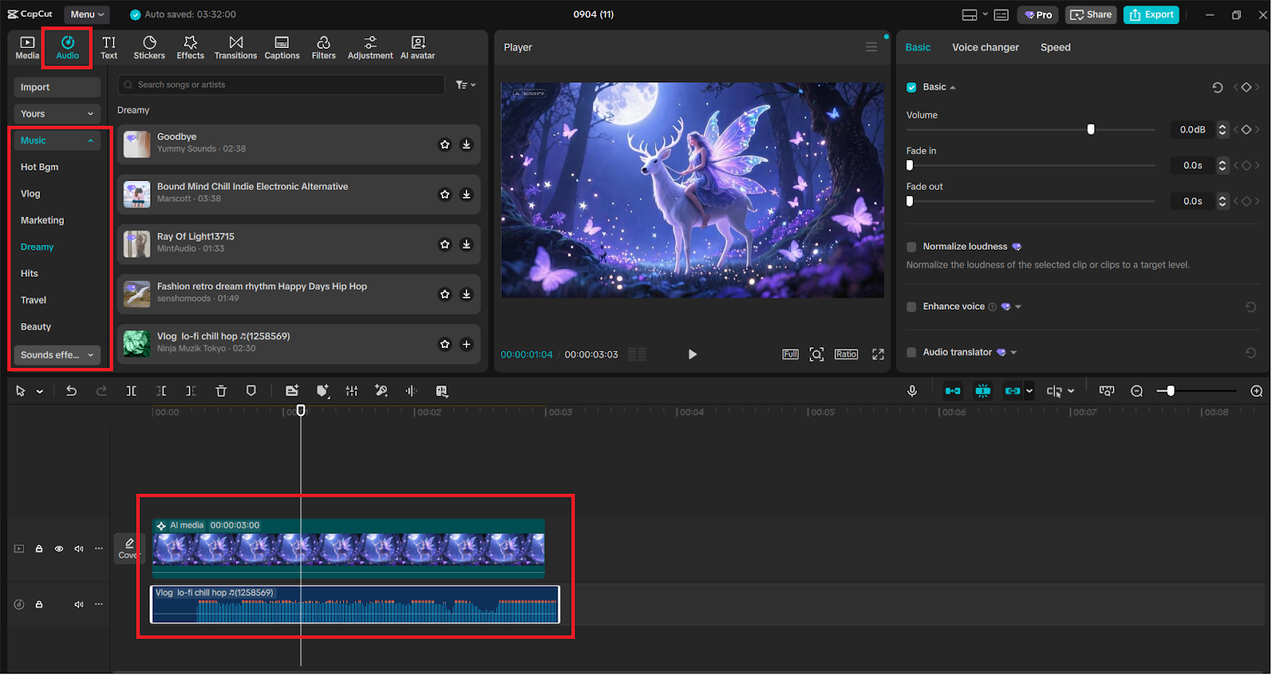Select the Hot Bgm category
This screenshot has height=676, width=1280.
[40, 167]
